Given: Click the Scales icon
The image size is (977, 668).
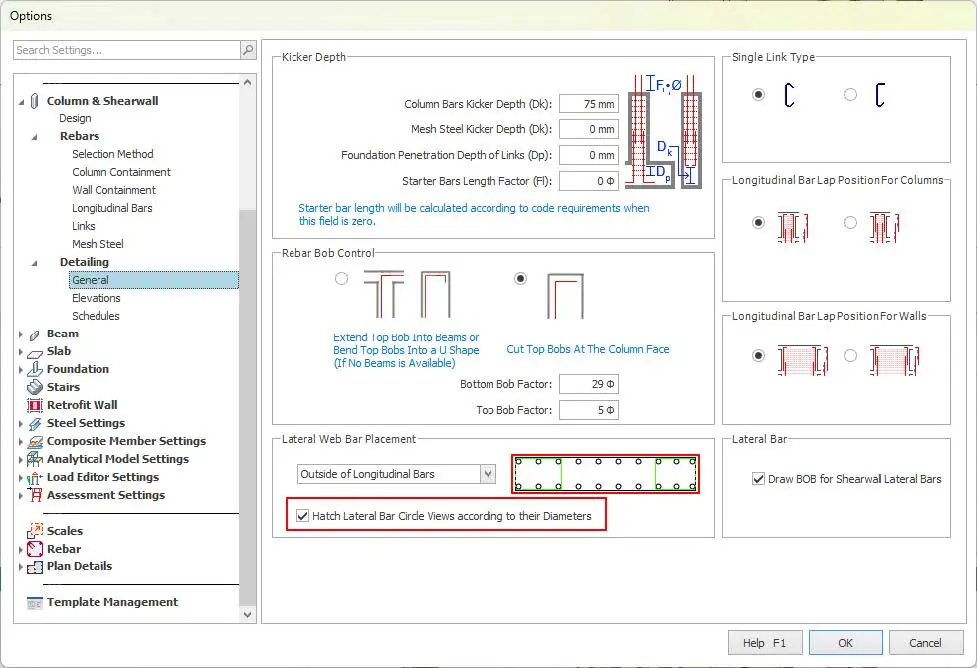Looking at the screenshot, I should tap(35, 531).
